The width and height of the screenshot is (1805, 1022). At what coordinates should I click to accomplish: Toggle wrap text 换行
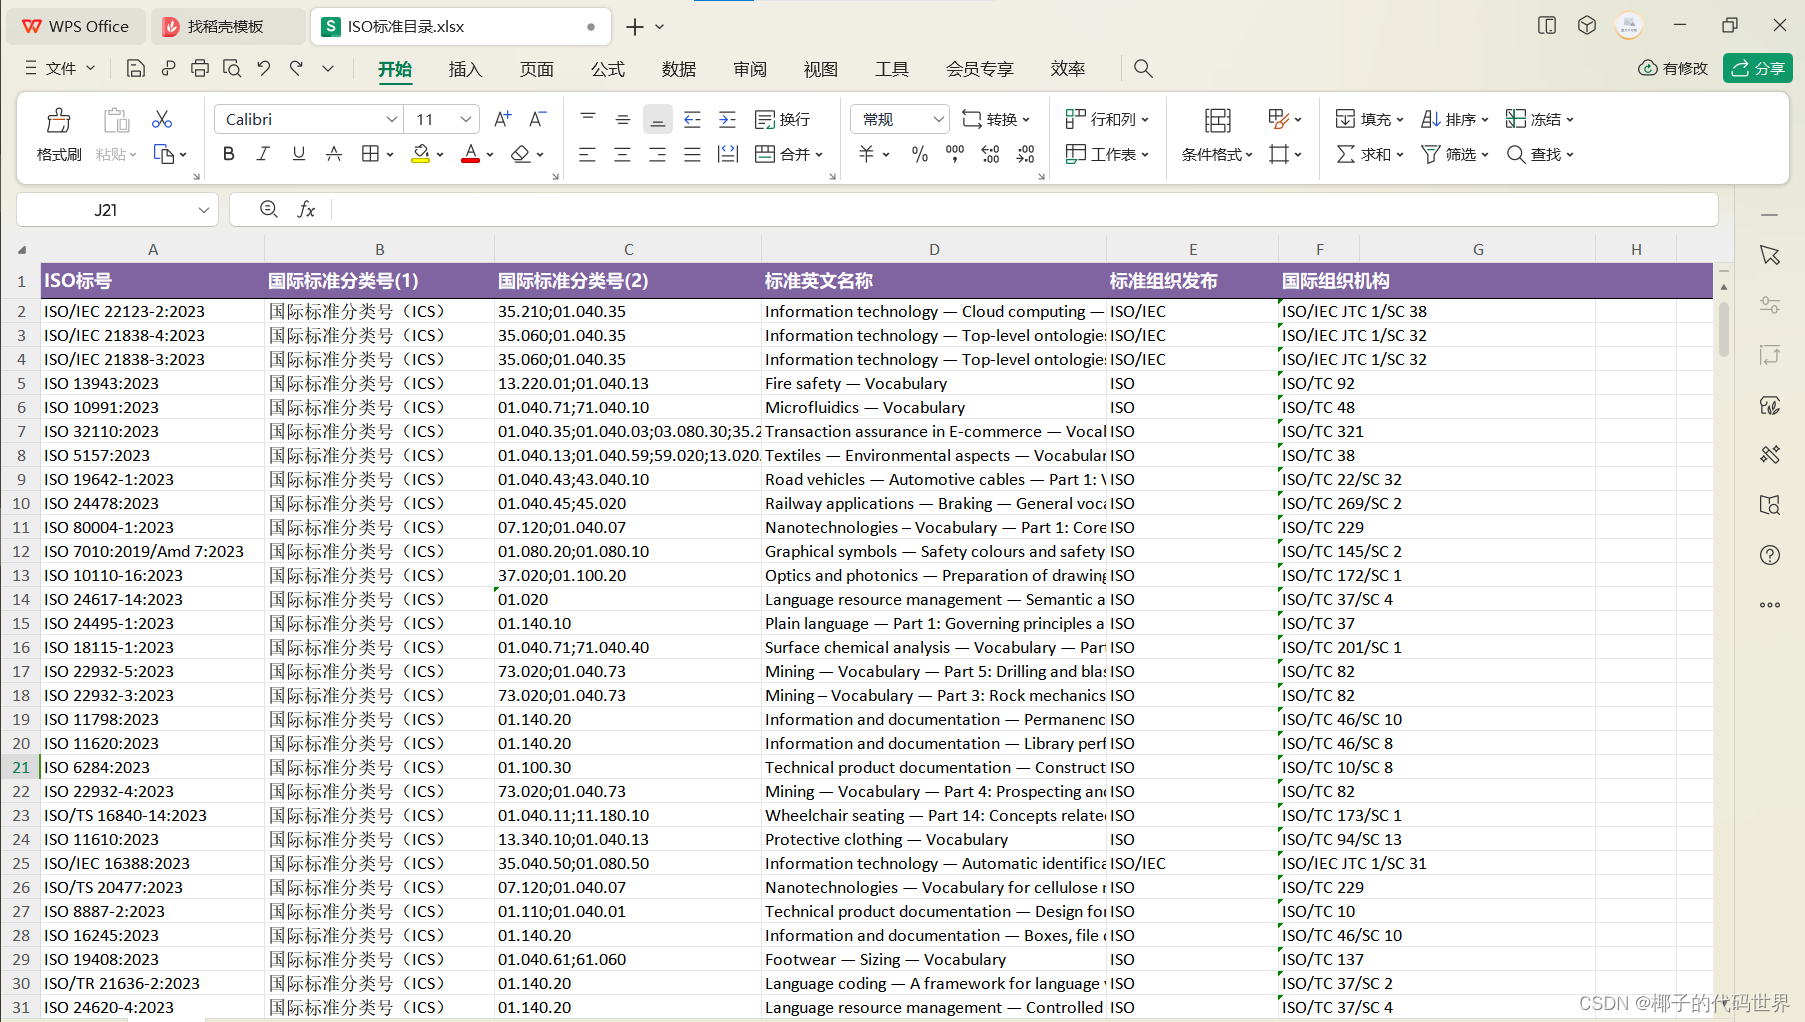coord(782,119)
